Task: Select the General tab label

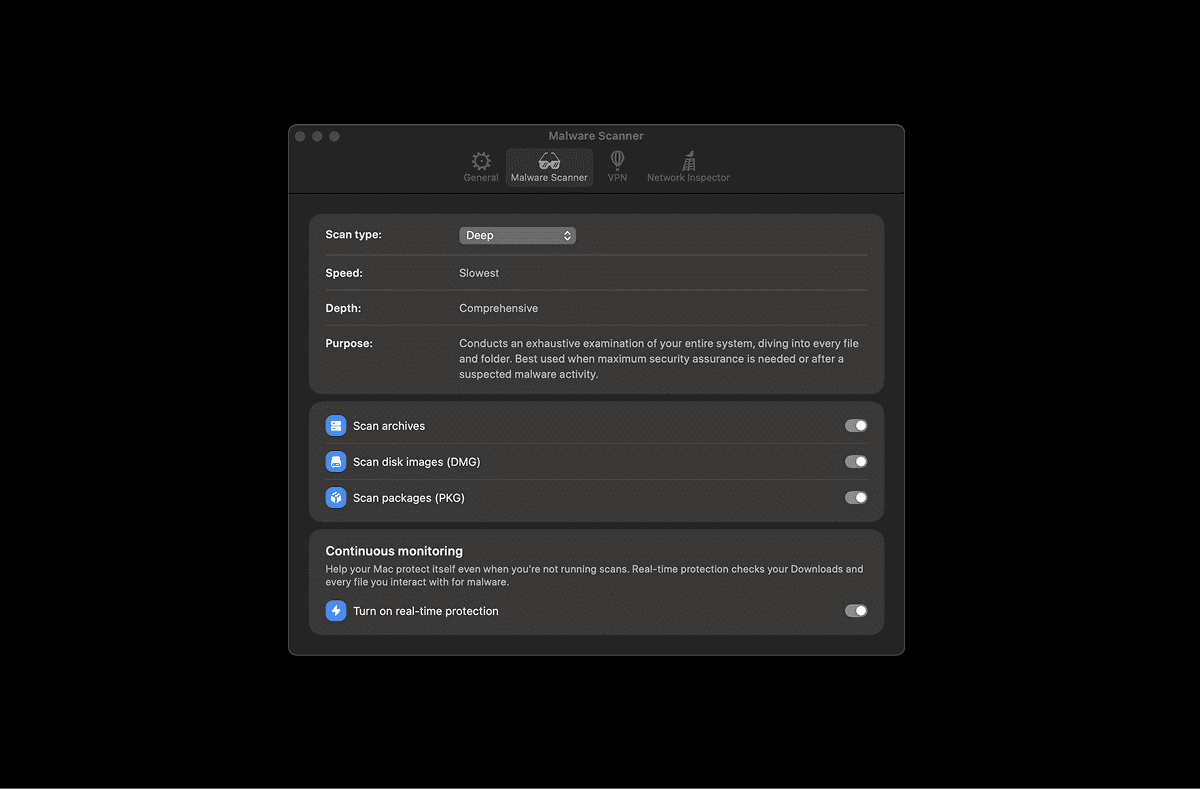Action: click(x=481, y=178)
